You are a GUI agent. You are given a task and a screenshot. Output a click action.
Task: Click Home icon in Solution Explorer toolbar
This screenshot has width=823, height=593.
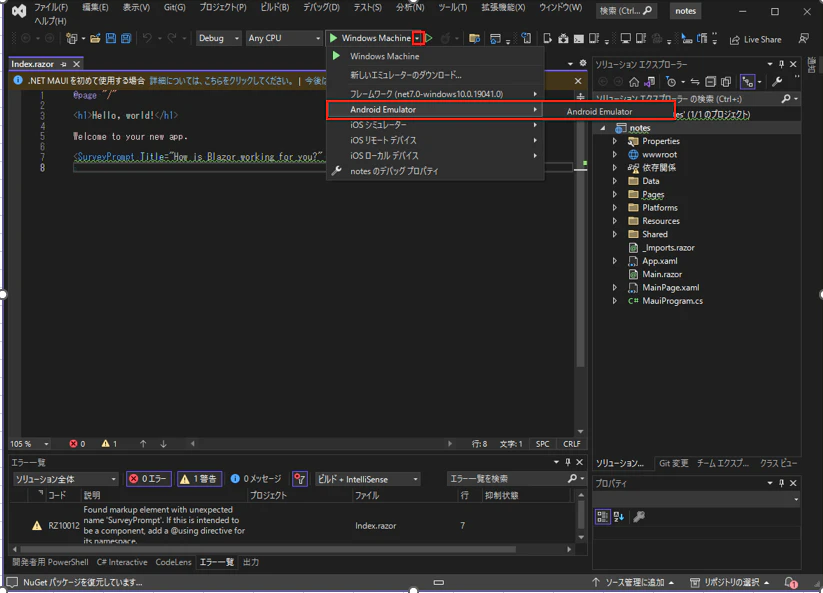pyautogui.click(x=634, y=82)
